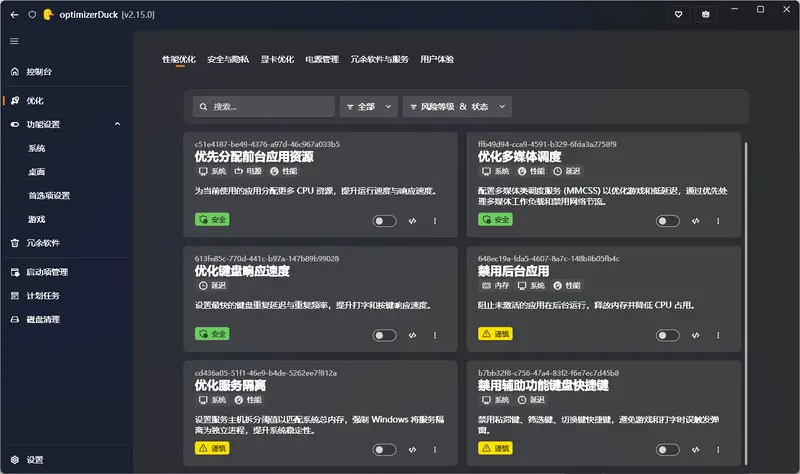View code icon for 禁用辅助功能键盘快捷键
The height and width of the screenshot is (474, 800).
click(x=695, y=450)
